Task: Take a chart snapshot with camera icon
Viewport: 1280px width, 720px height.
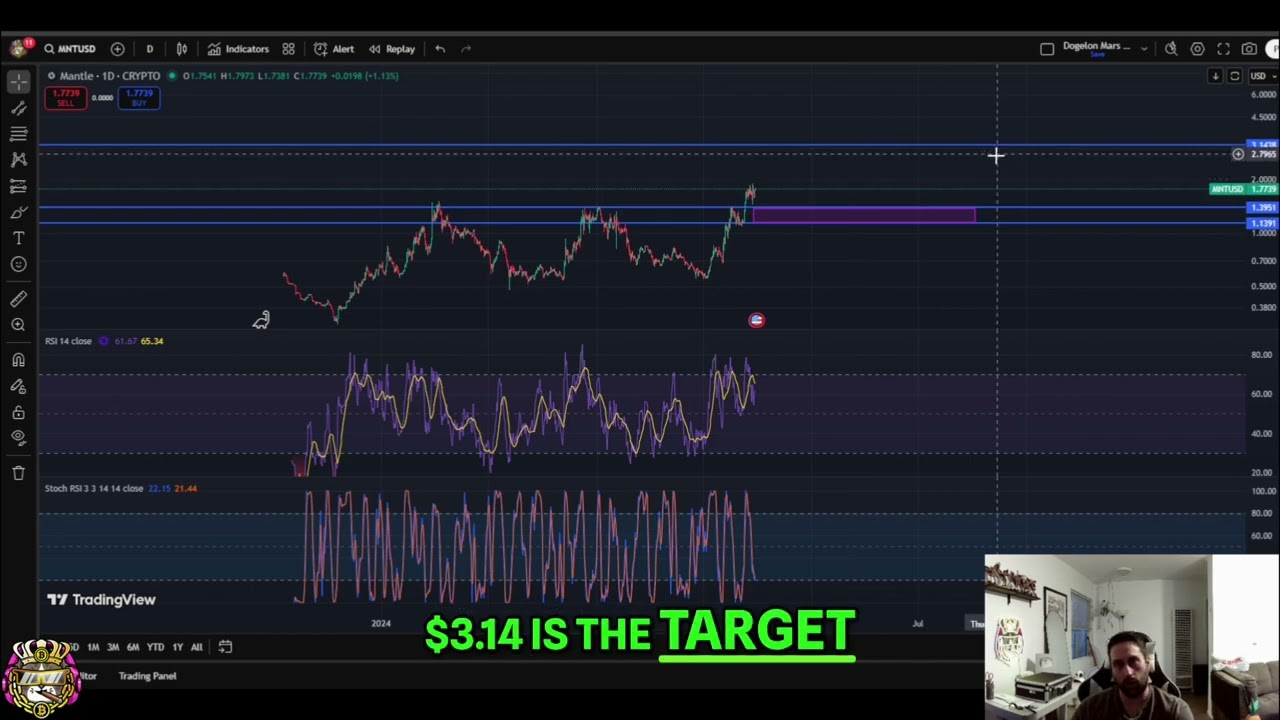Action: [x=1249, y=48]
